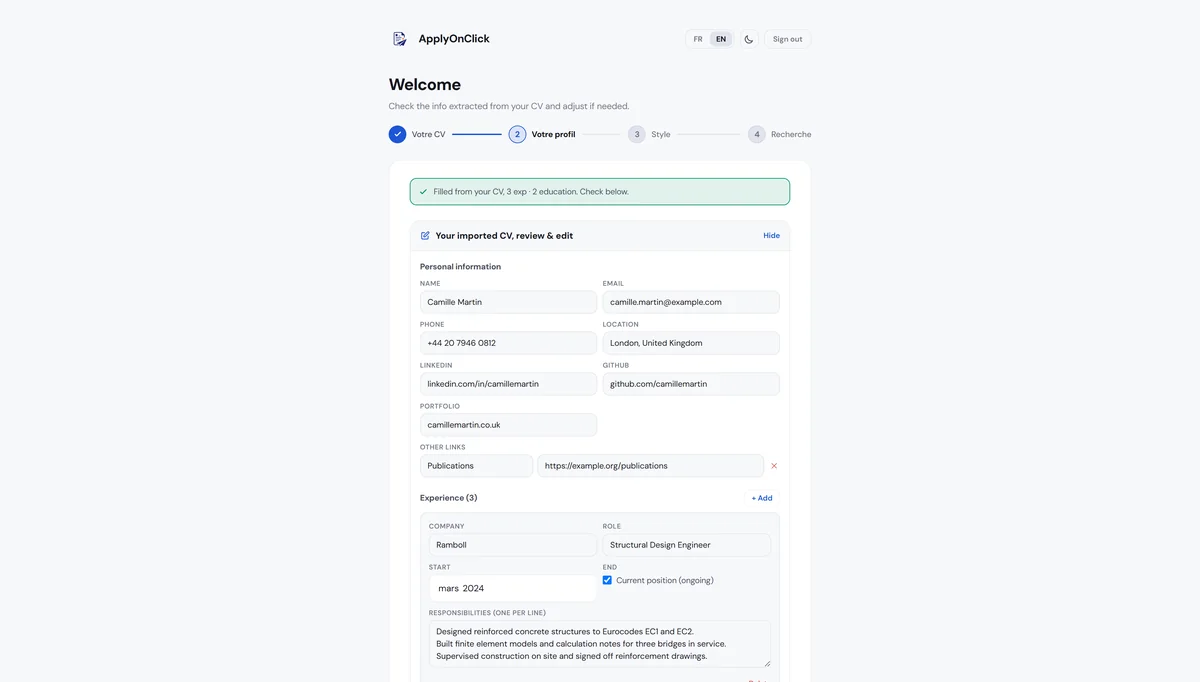Image resolution: width=1200 pixels, height=682 pixels.
Task: Switch language to FR
Action: 698,39
